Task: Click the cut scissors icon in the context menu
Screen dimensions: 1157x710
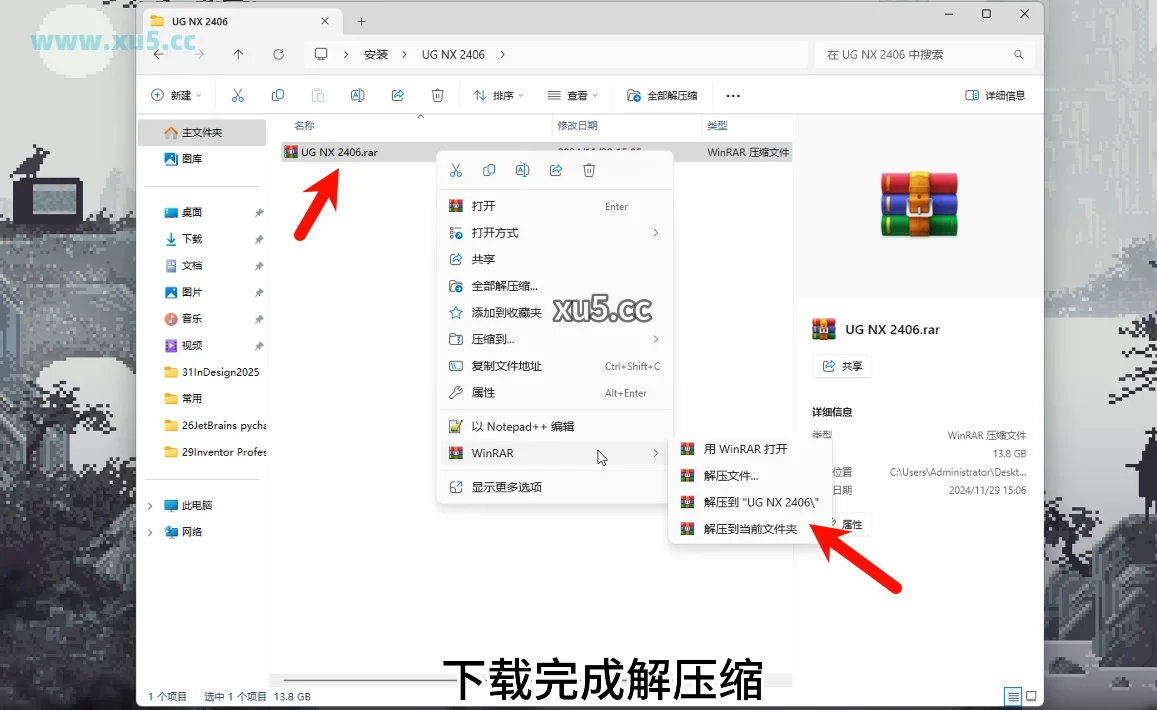Action: [x=456, y=170]
